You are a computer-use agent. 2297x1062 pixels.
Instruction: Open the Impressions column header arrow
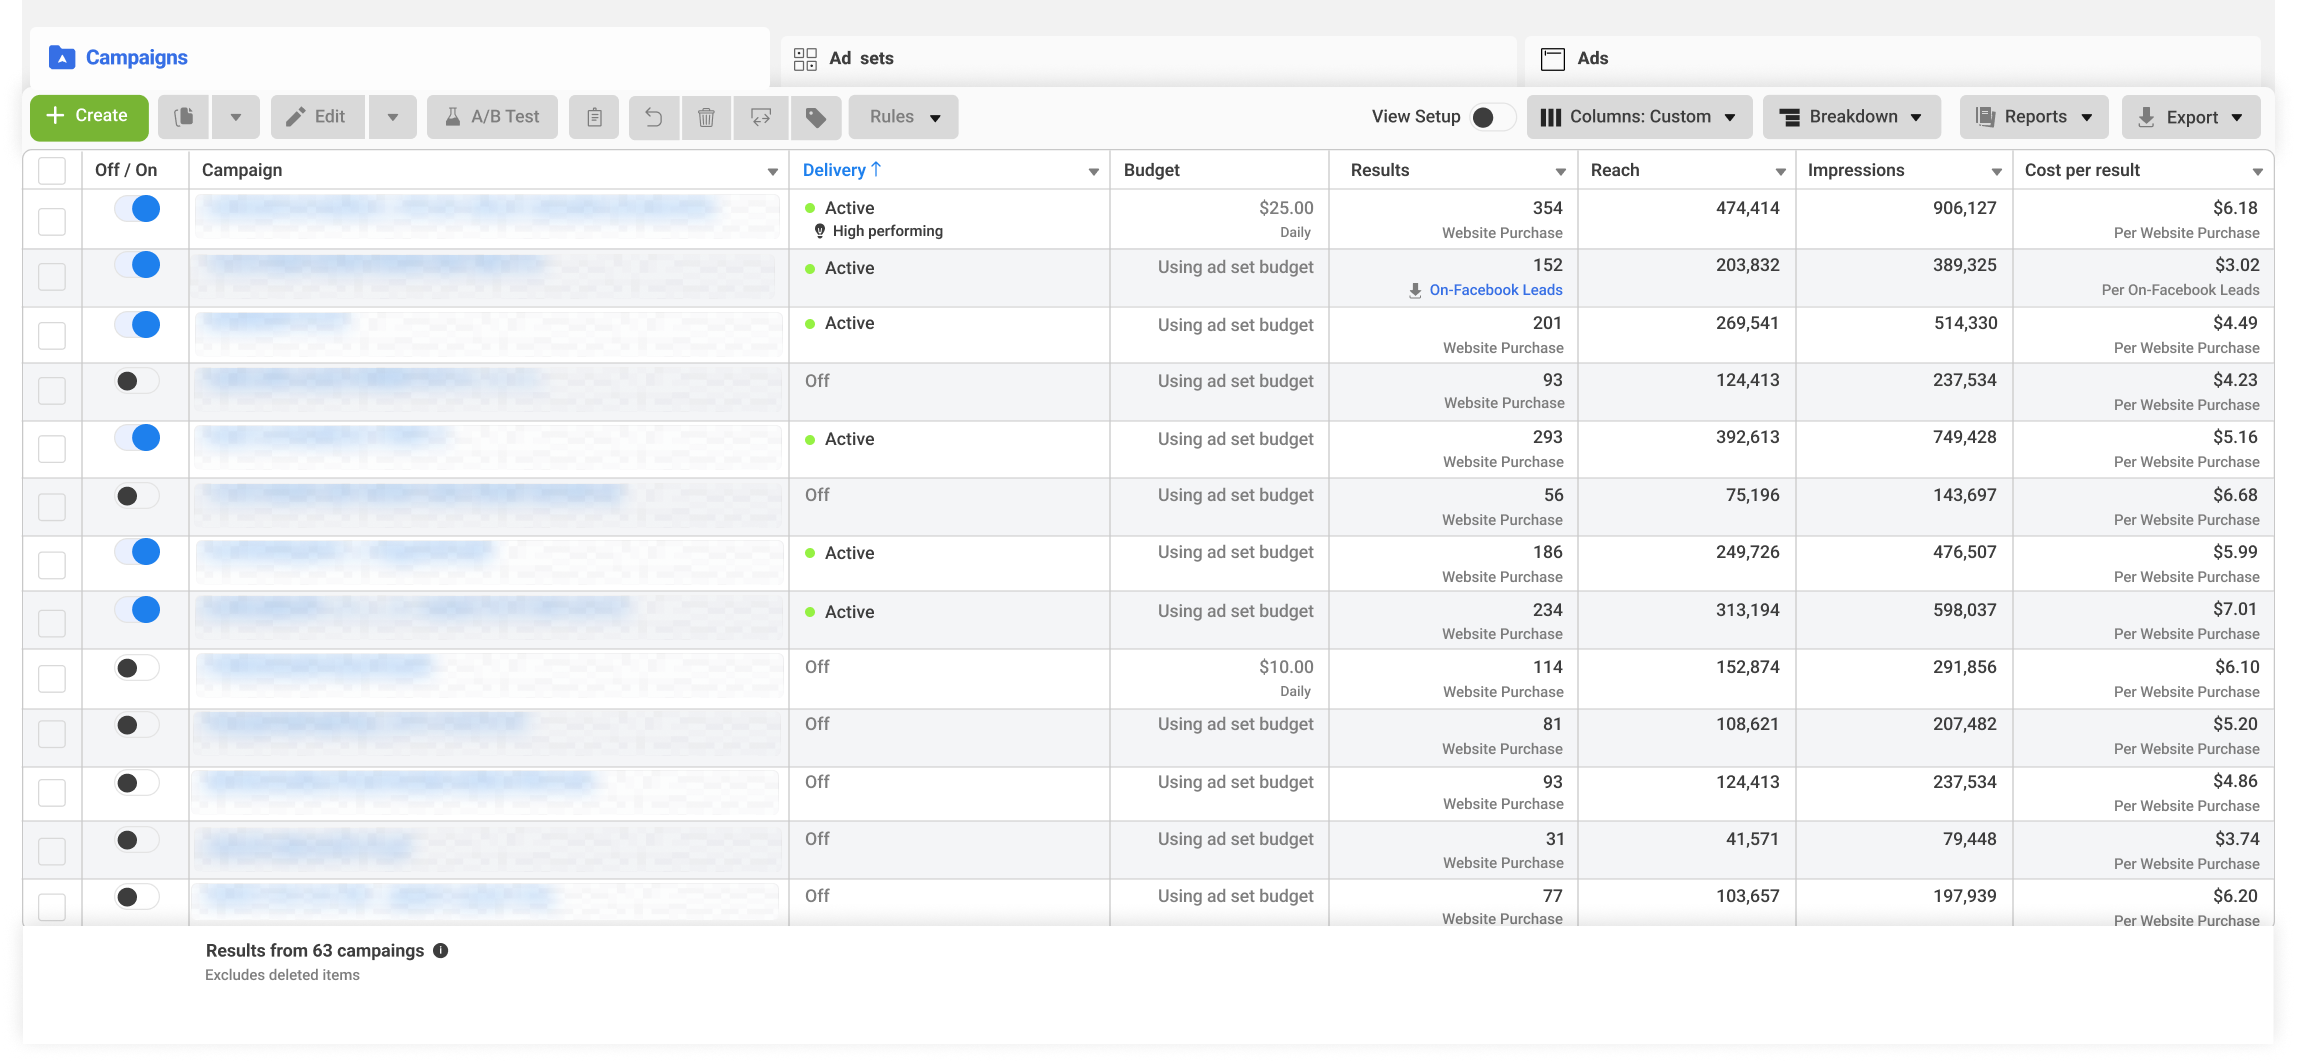coord(1997,172)
